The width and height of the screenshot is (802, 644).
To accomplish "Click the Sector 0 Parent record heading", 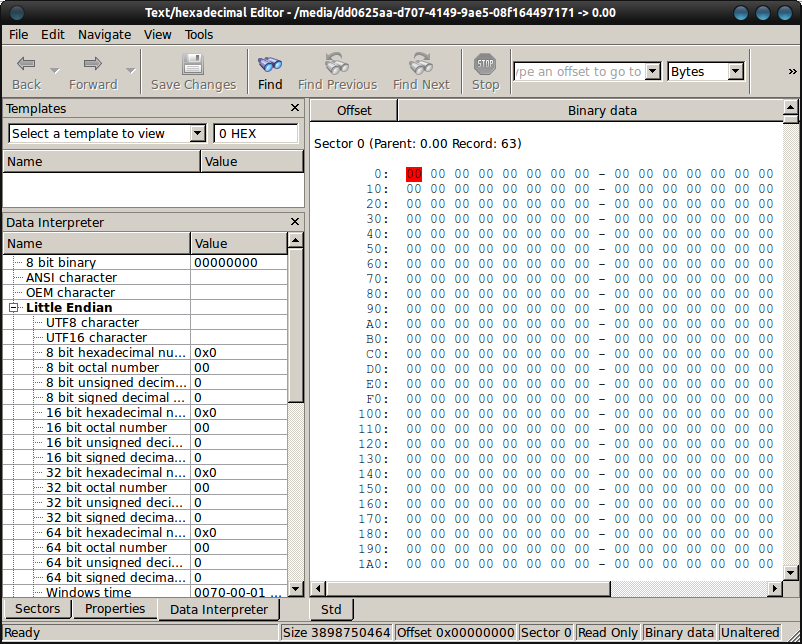I will [417, 144].
